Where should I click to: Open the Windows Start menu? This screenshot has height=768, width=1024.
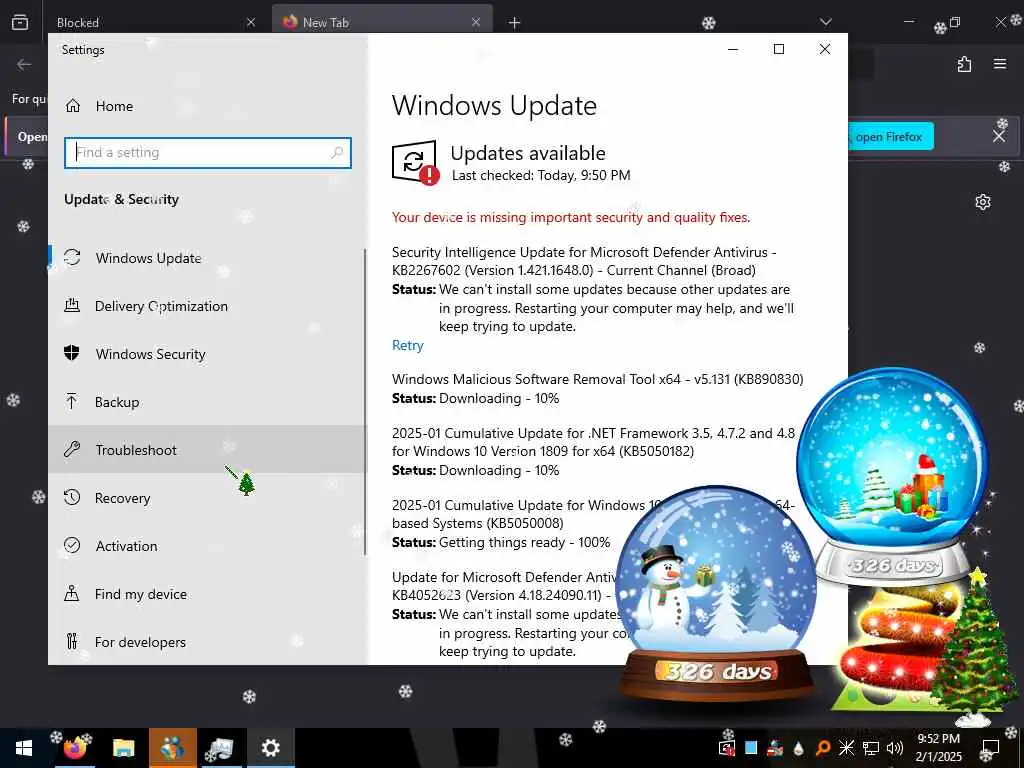24,748
